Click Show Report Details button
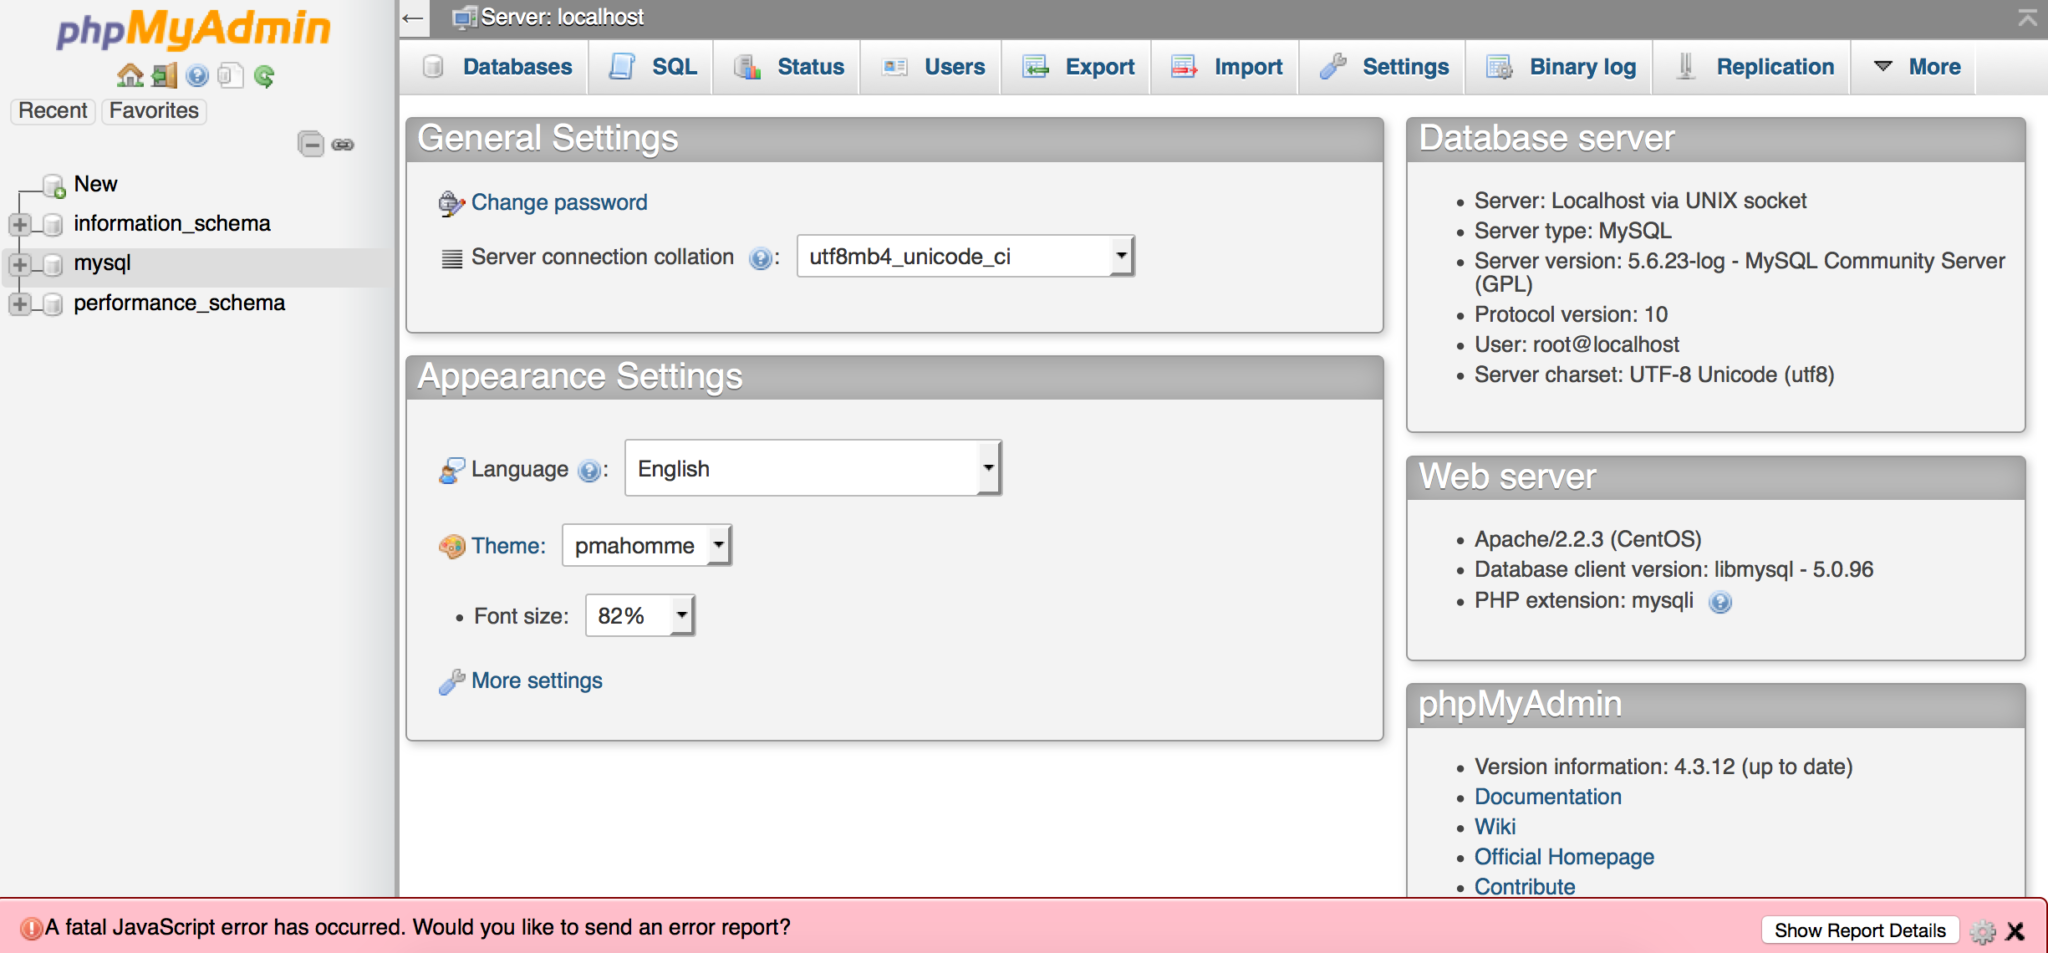Image resolution: width=2048 pixels, height=953 pixels. pyautogui.click(x=1860, y=930)
